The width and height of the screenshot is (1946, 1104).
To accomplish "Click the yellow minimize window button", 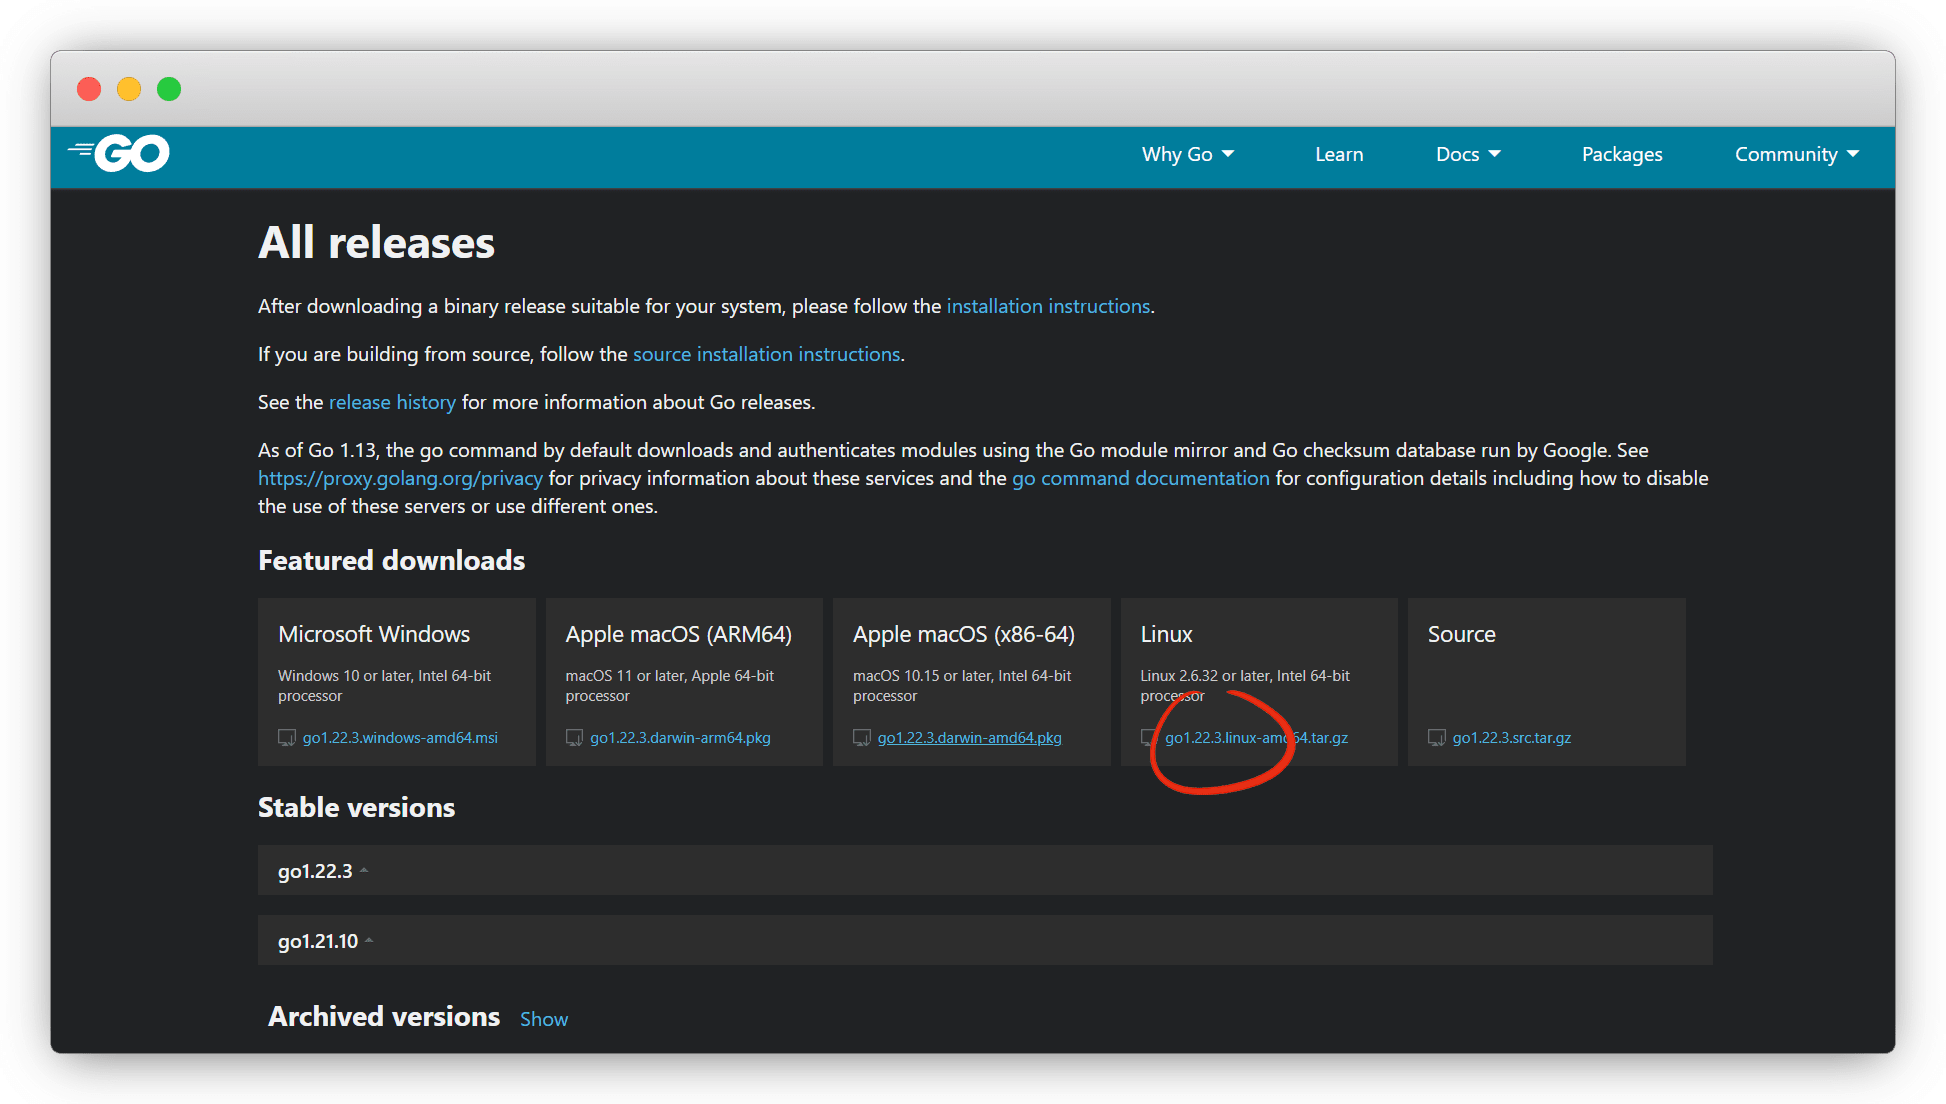I will [x=129, y=89].
